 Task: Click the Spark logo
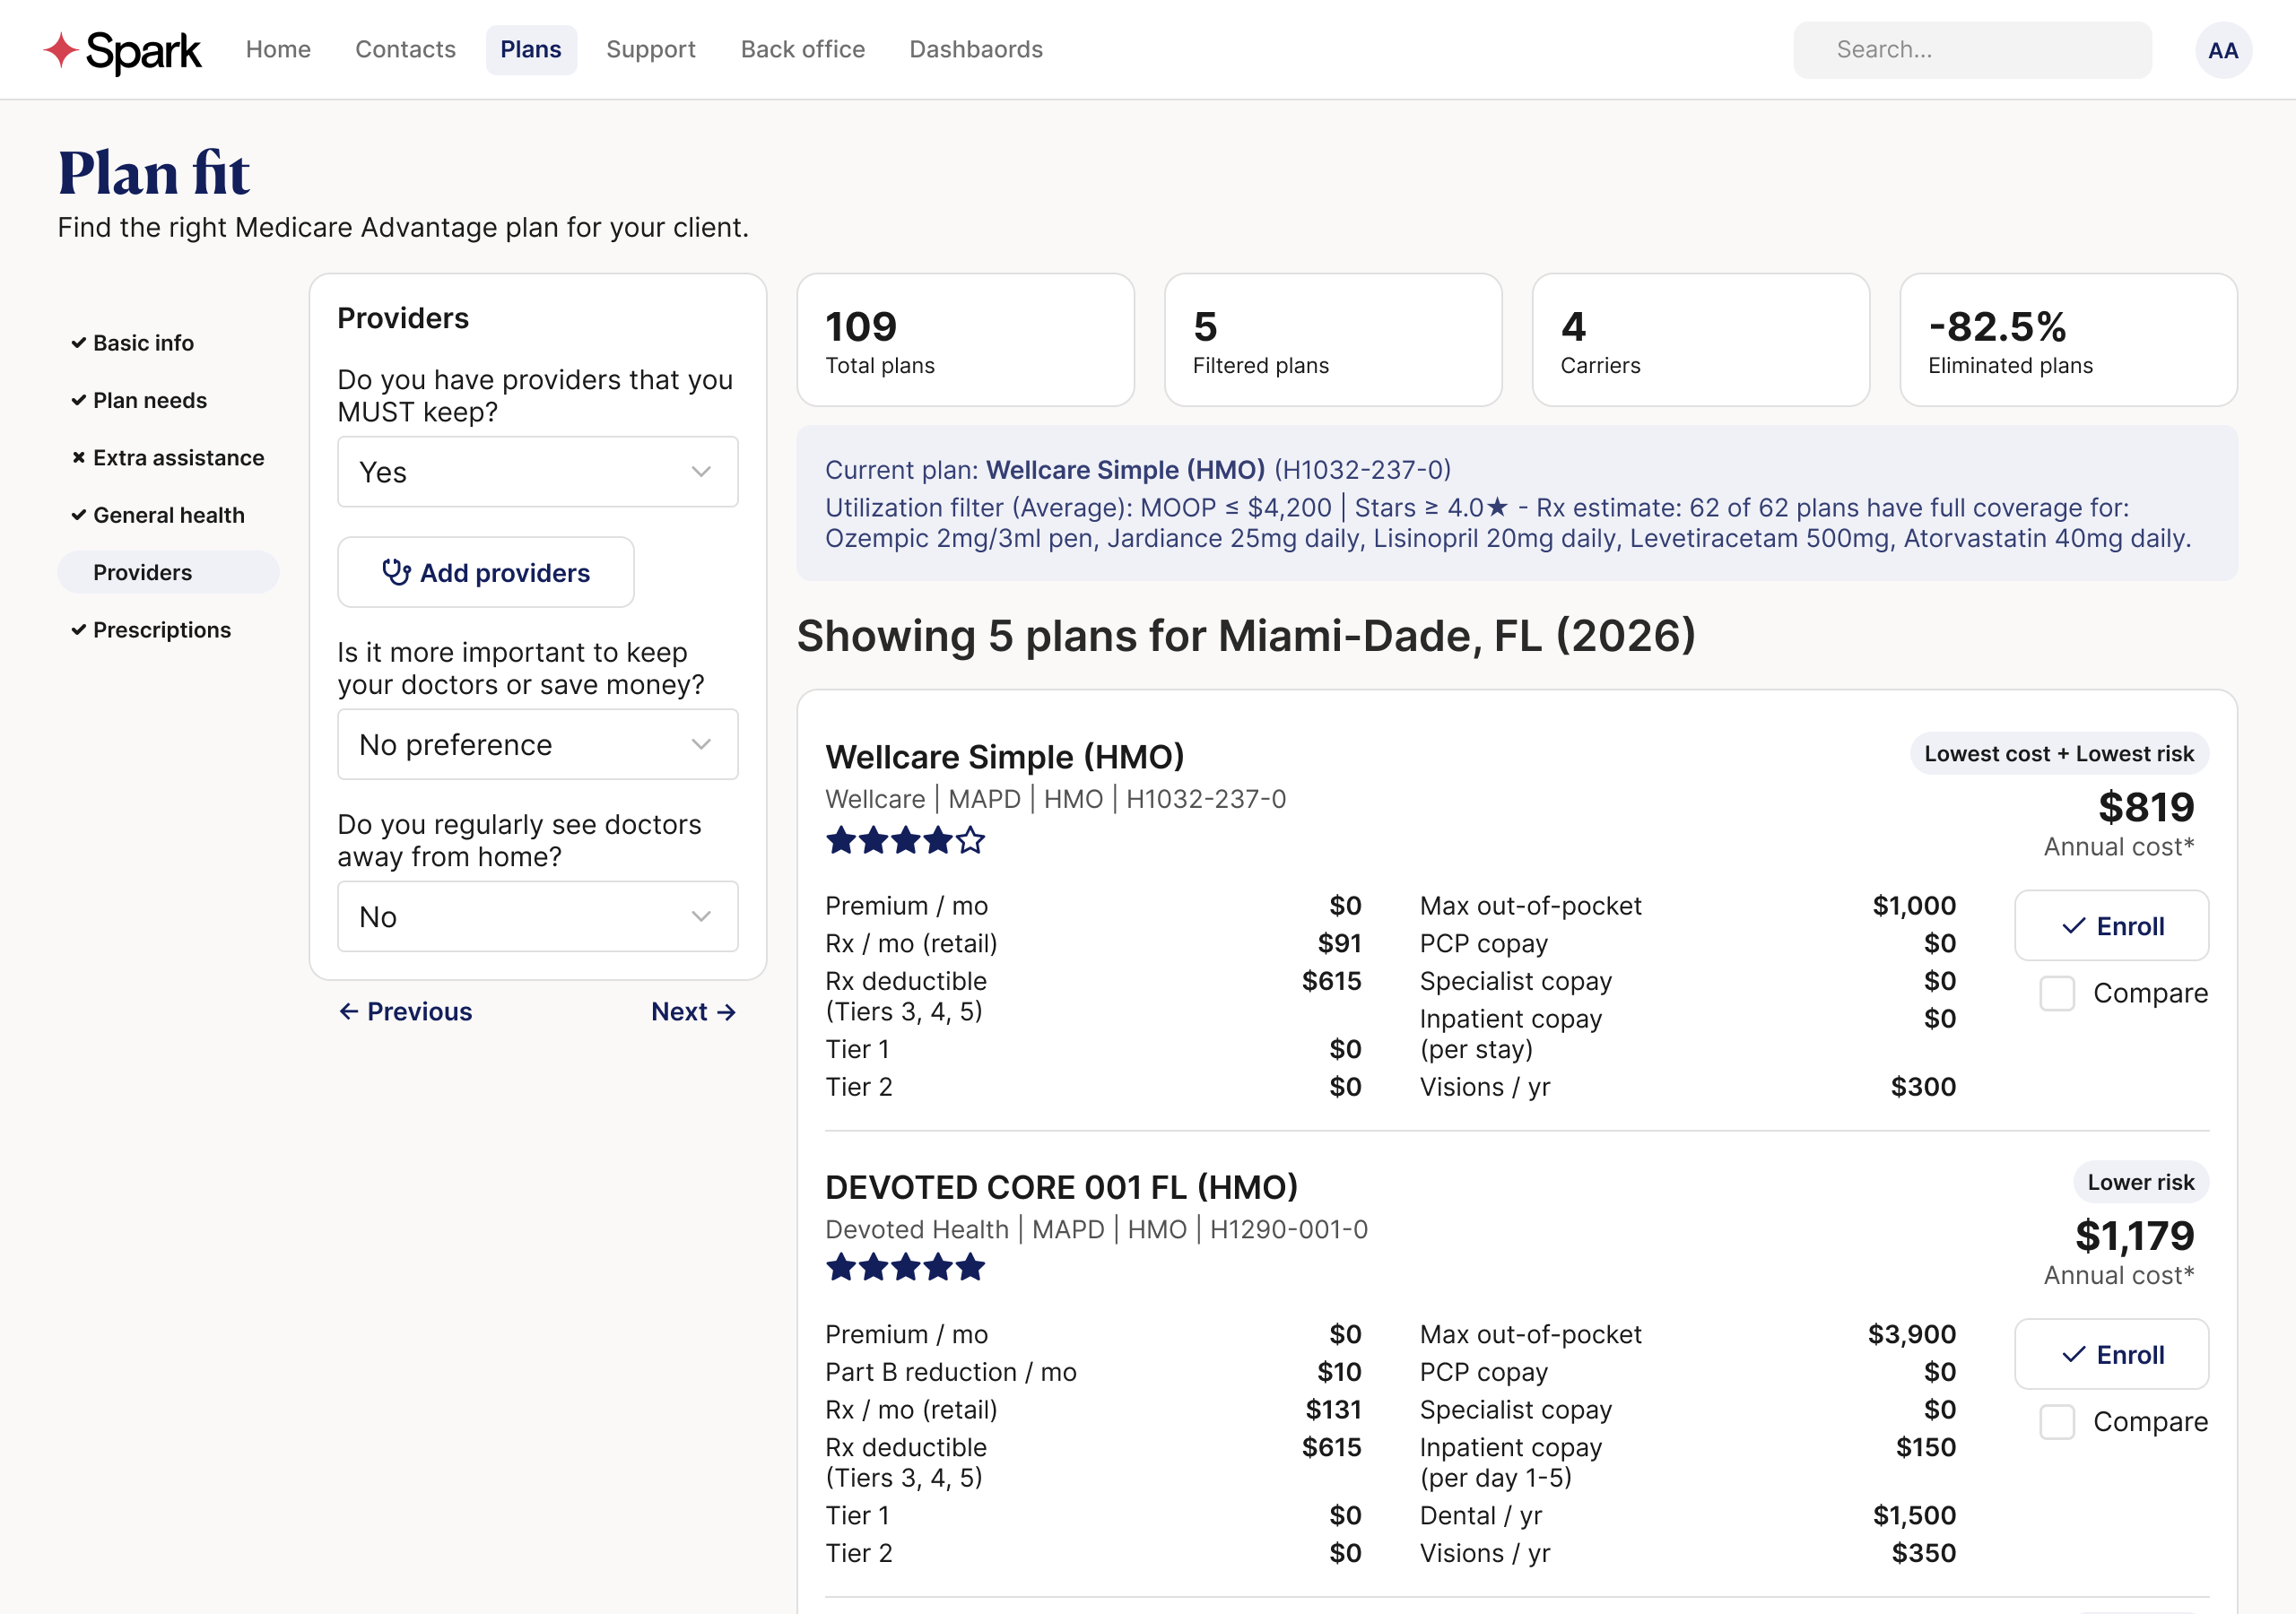(122, 50)
